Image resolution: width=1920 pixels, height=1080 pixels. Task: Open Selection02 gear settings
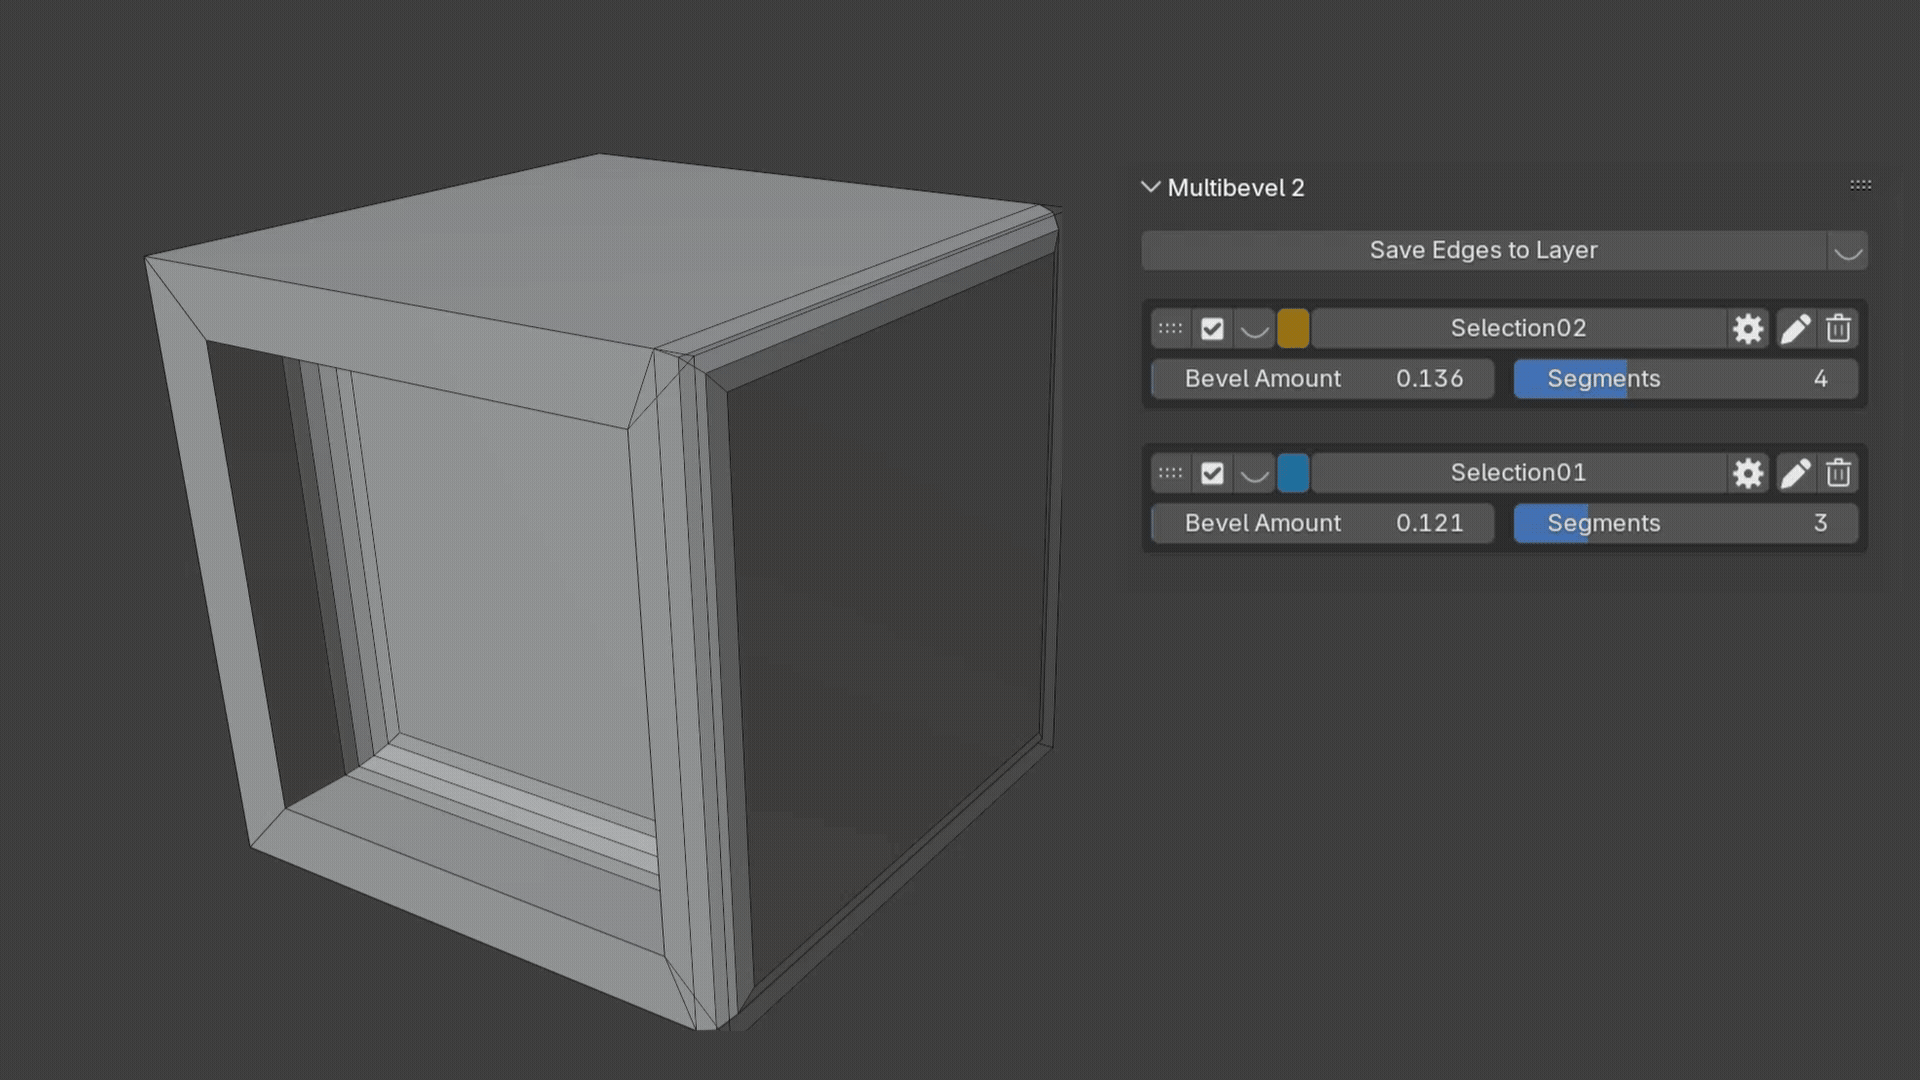tap(1748, 328)
